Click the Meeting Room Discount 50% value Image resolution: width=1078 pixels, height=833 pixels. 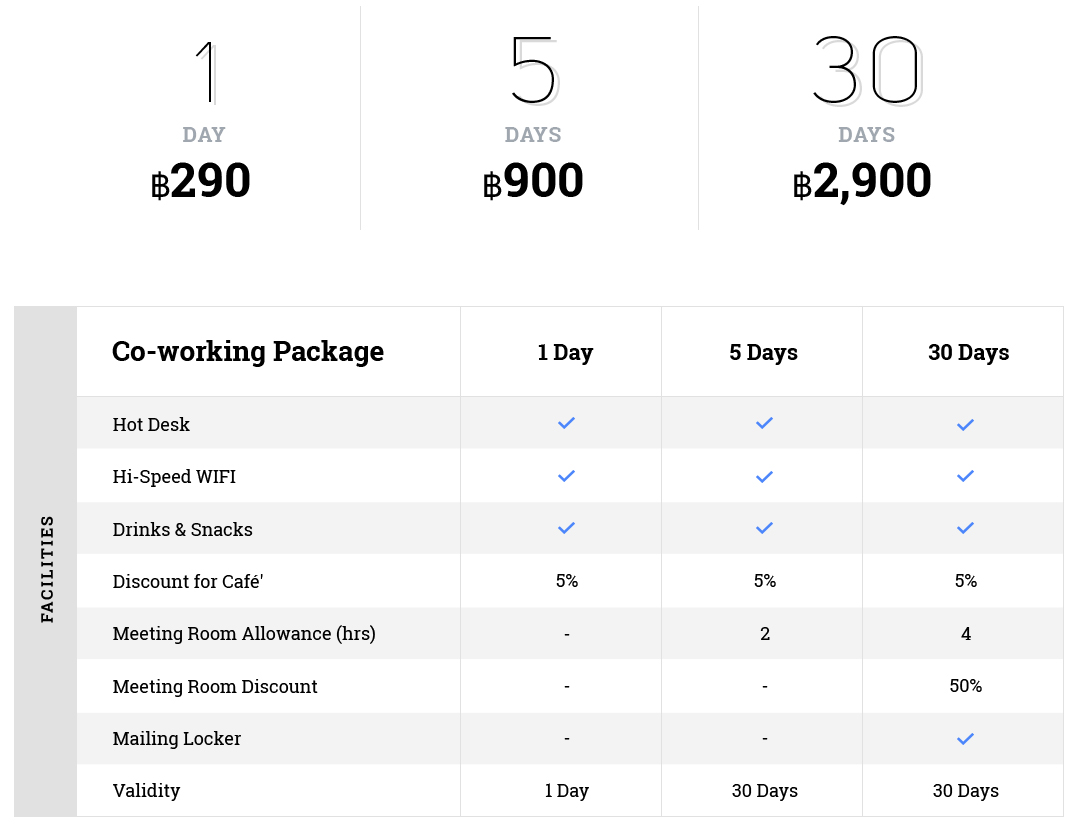click(x=966, y=686)
